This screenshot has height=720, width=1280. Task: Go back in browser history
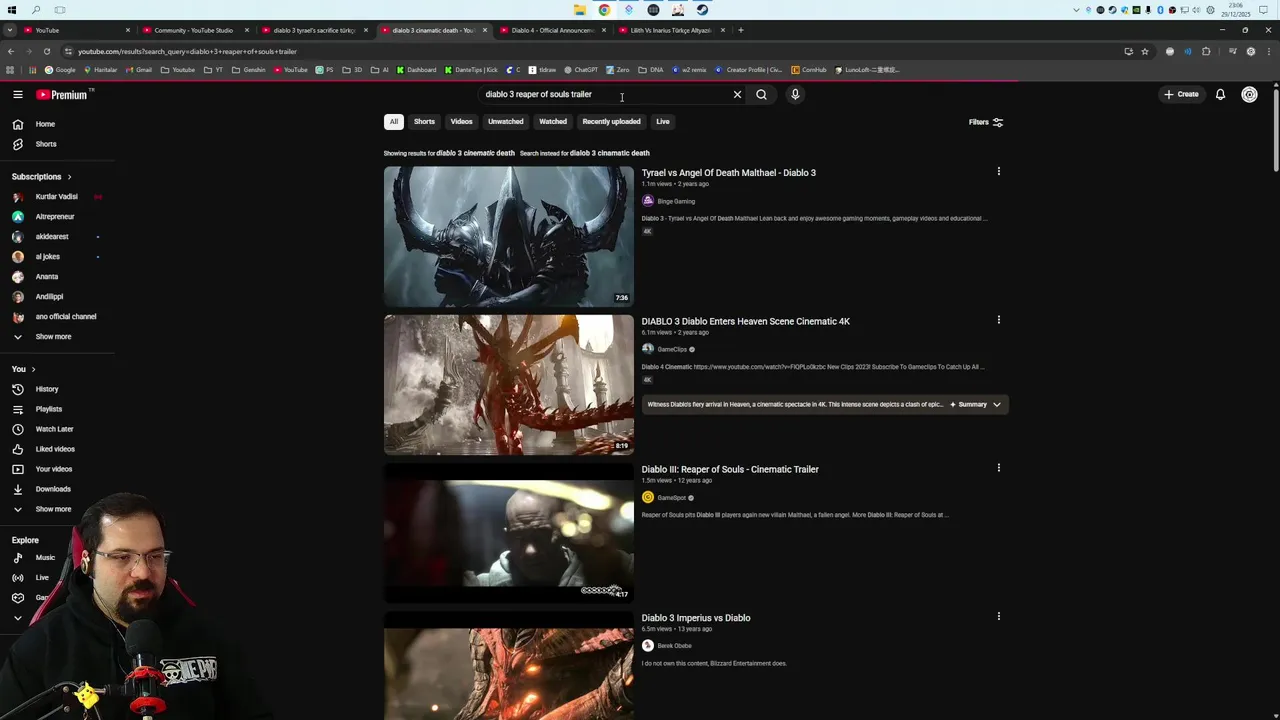11,51
